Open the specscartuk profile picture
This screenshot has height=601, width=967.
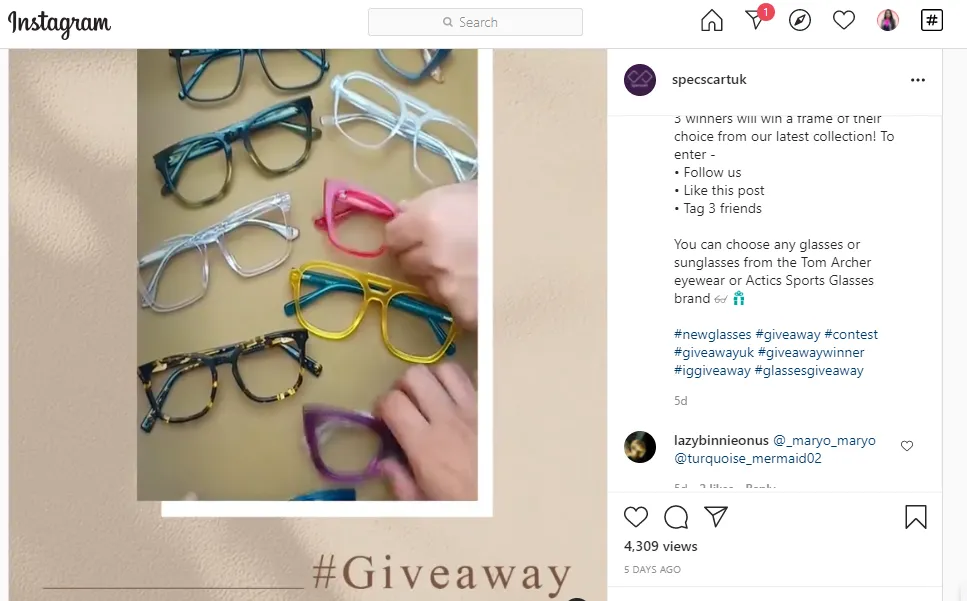(640, 80)
